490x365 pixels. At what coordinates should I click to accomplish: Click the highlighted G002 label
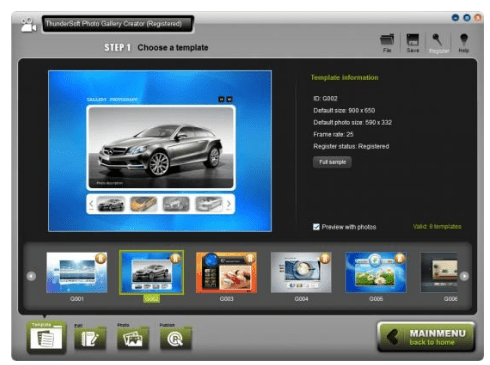[x=151, y=299]
